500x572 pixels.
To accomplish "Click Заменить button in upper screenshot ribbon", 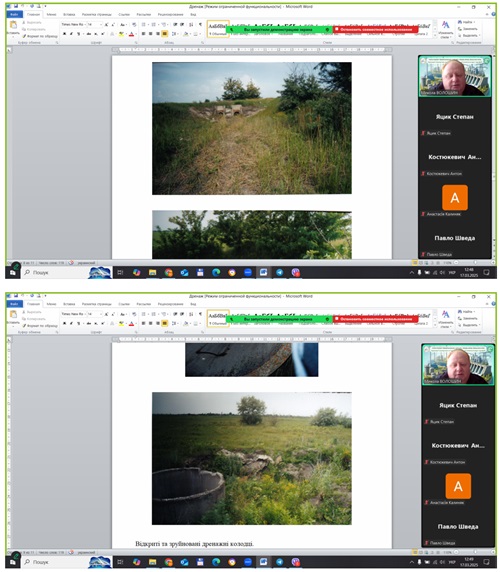I will tap(468, 28).
